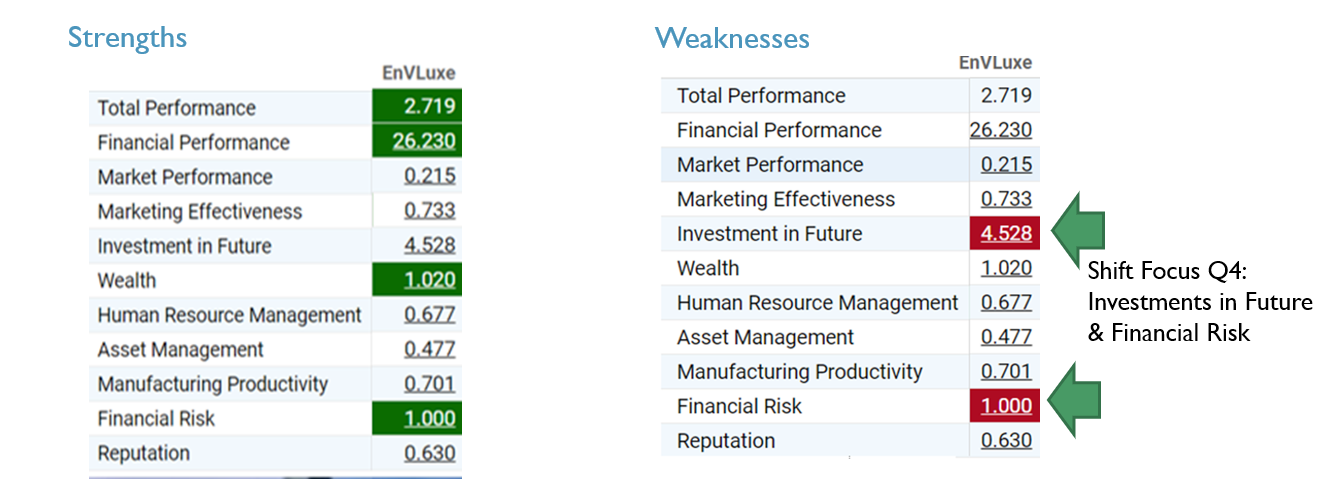1321x482 pixels.
Task: Click the green arrow pointing at Investment in Future
Action: [1074, 232]
